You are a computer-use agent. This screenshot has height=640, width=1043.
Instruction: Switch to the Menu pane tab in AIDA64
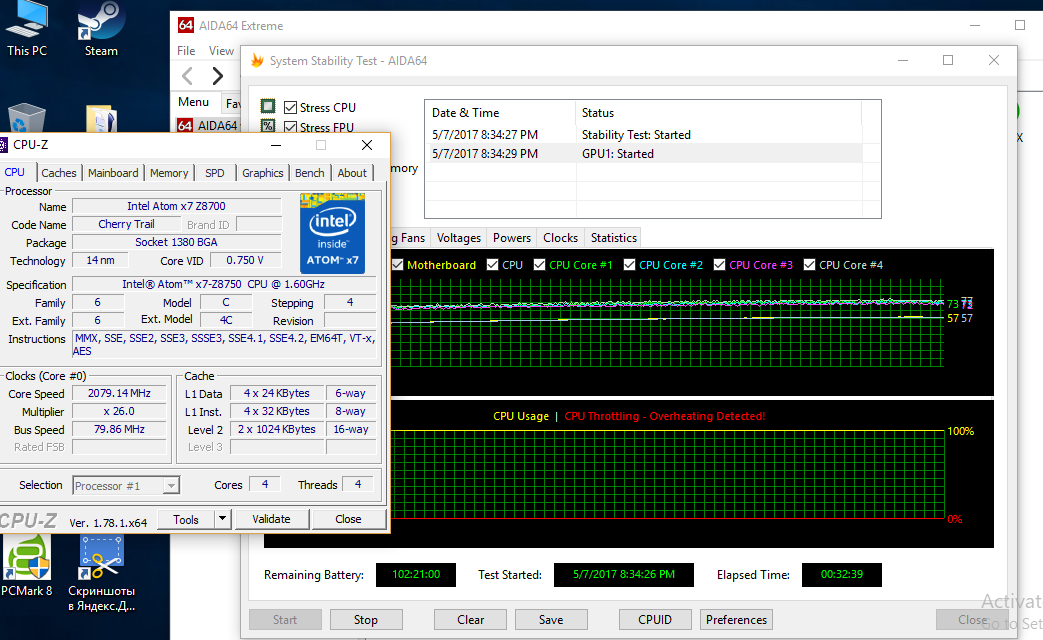194,102
